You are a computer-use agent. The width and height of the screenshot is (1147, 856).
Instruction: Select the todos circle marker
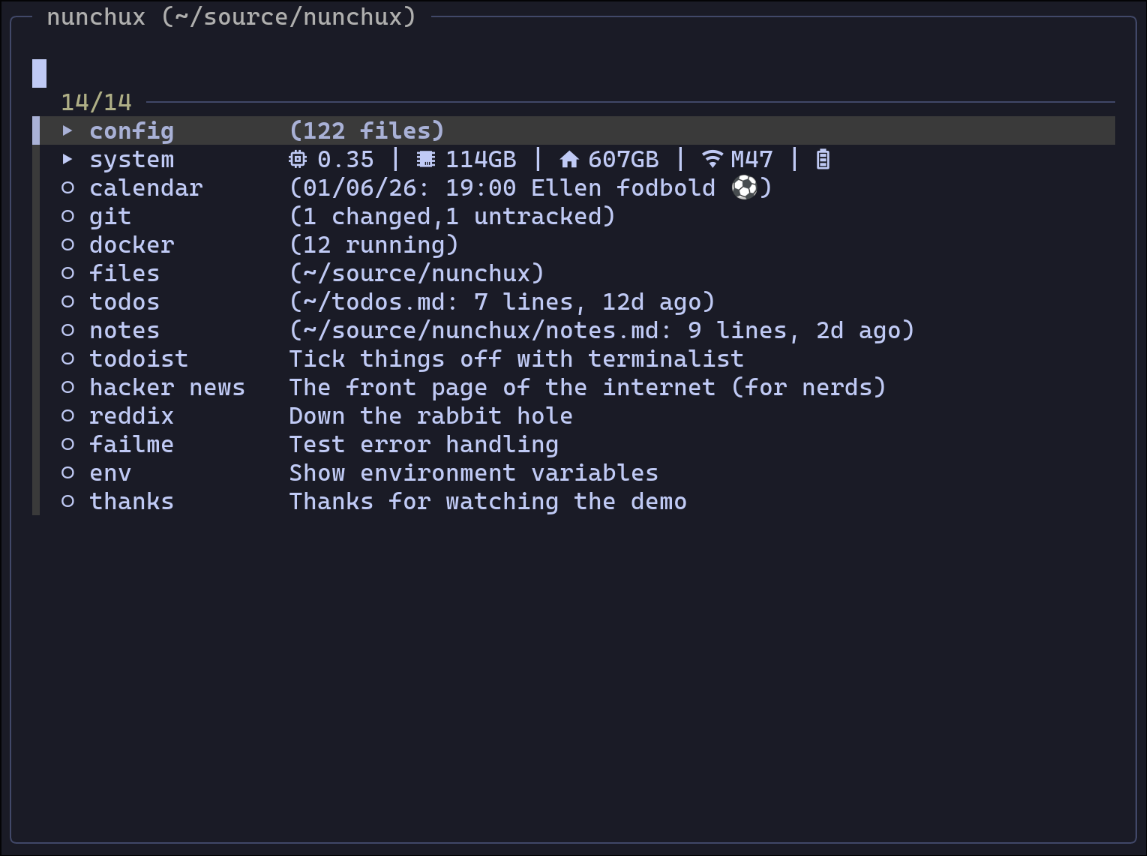[67, 301]
